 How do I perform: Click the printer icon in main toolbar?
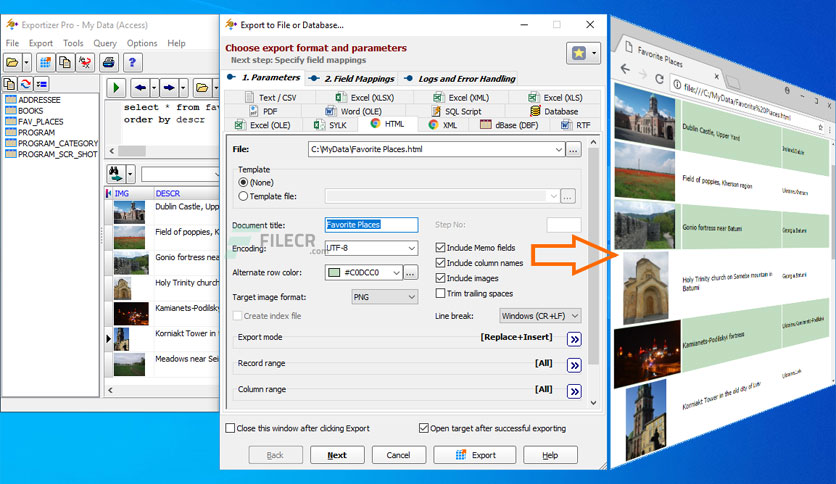click(109, 62)
